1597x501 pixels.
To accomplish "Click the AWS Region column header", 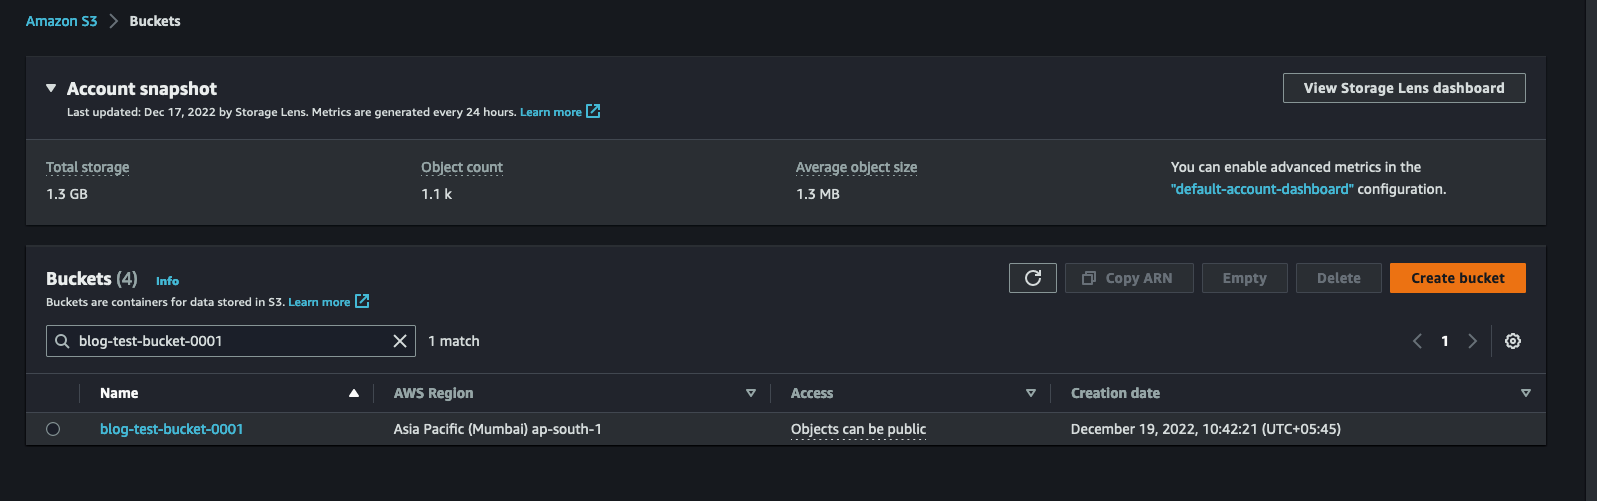I will [434, 393].
